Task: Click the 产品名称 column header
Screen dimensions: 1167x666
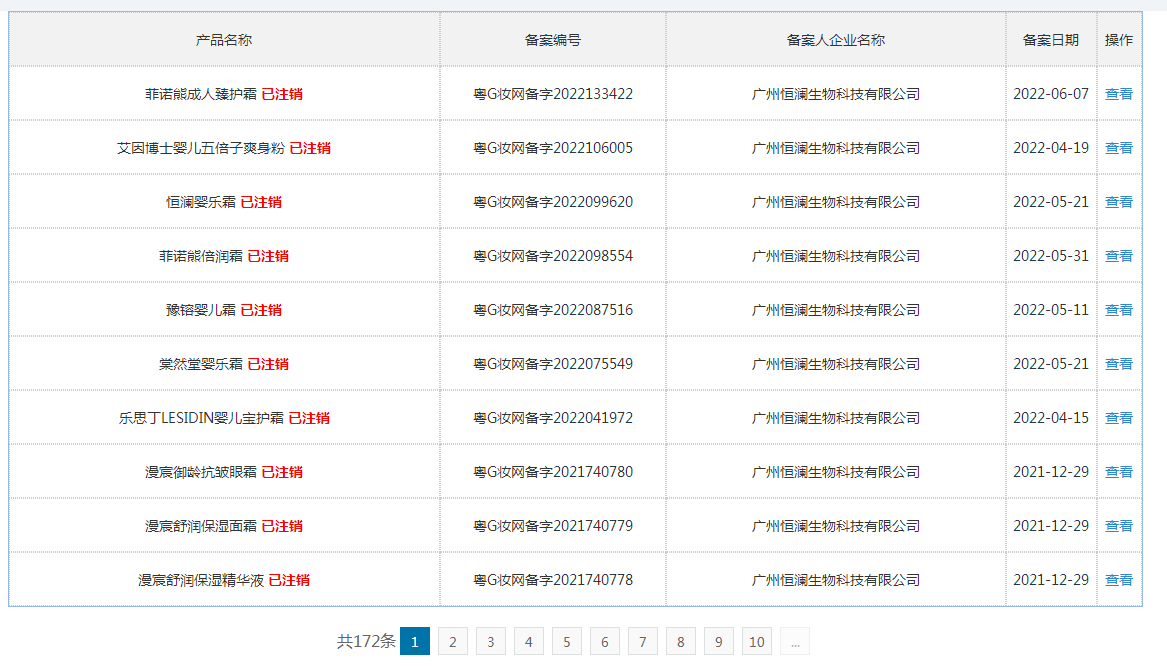Action: point(224,40)
